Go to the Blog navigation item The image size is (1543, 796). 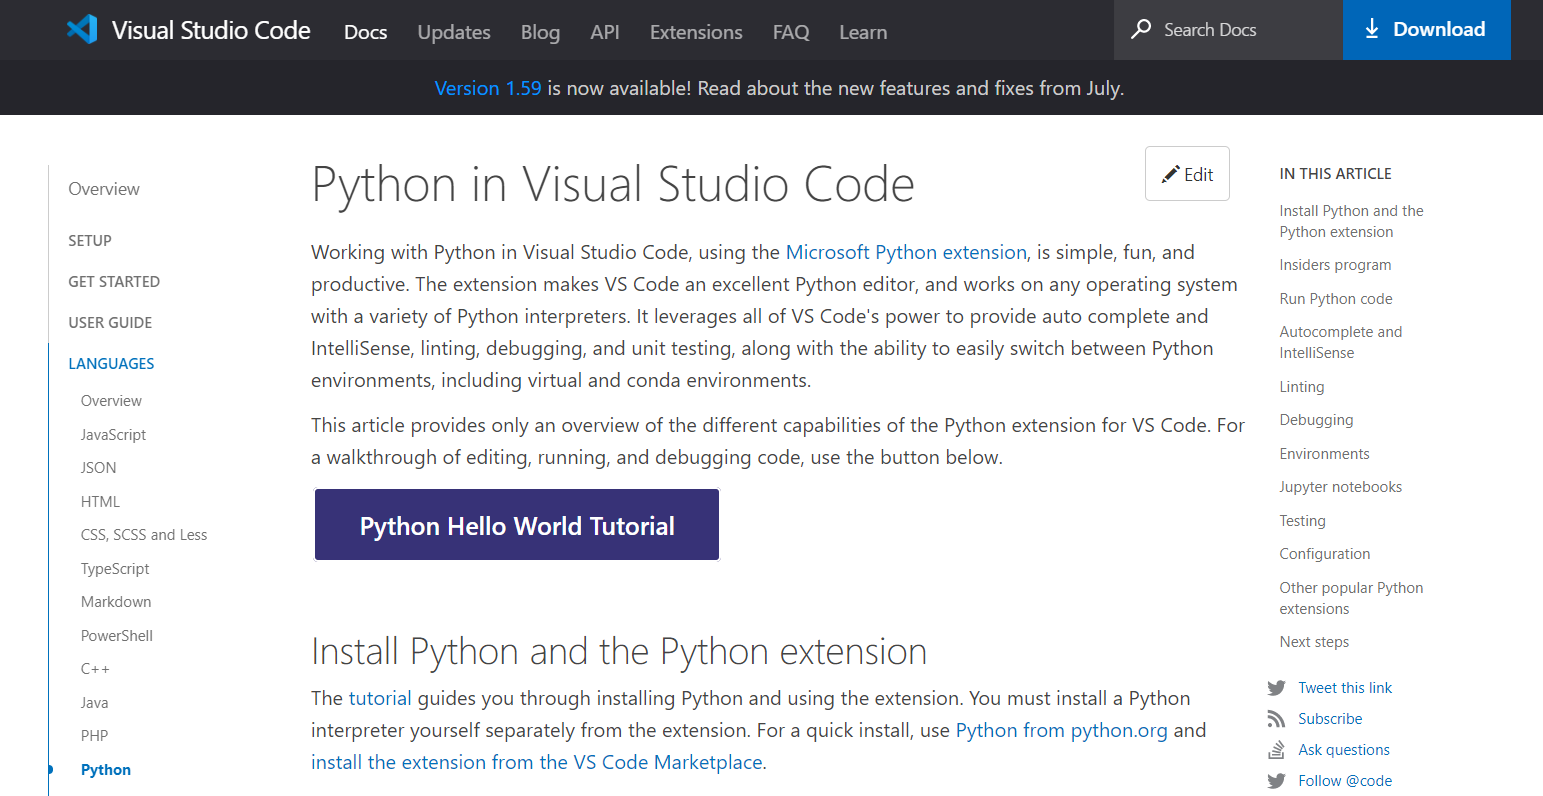tap(540, 32)
